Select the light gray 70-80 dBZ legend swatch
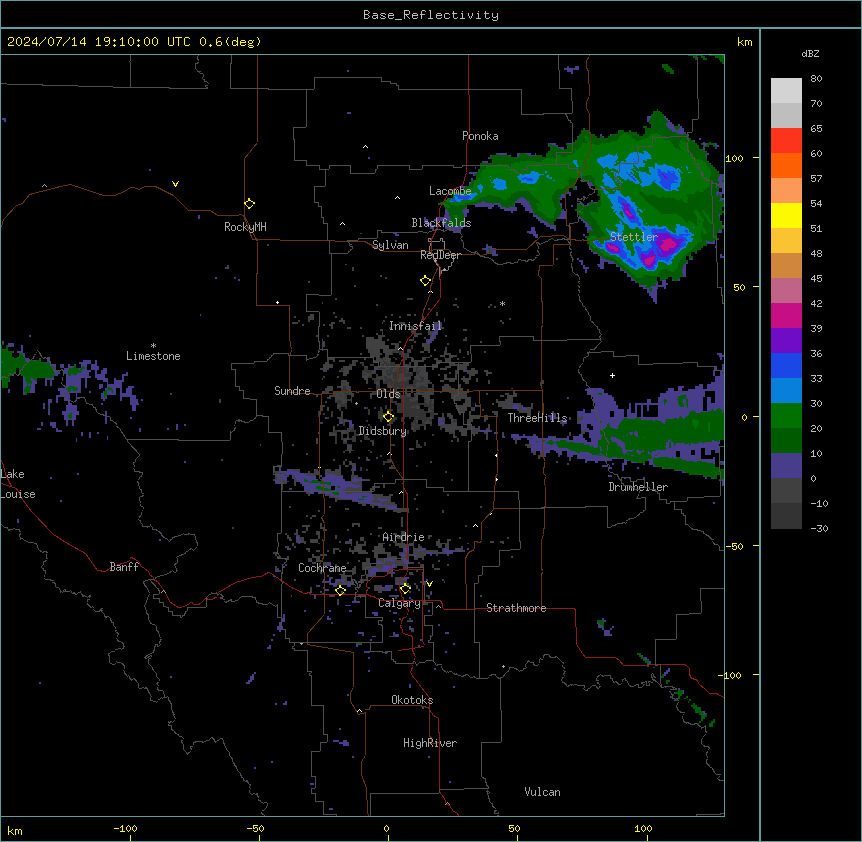Screen dimensions: 862x842 coord(786,91)
